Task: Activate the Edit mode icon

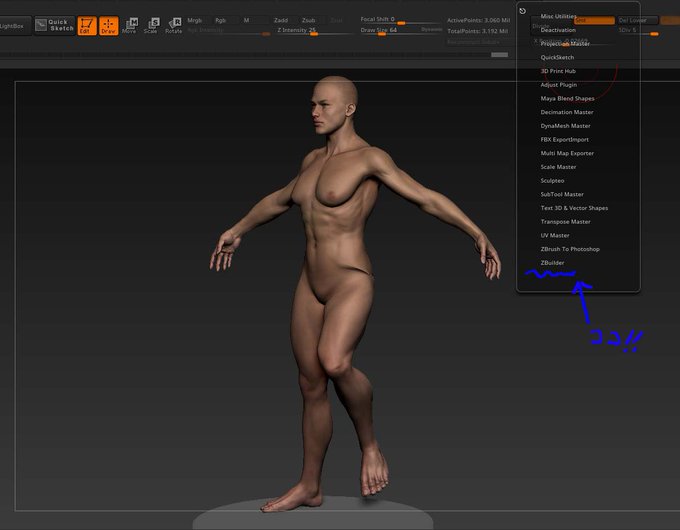Action: 87,26
